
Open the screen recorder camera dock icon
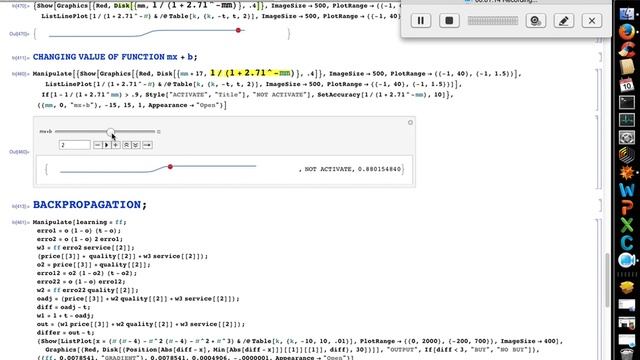627,260
